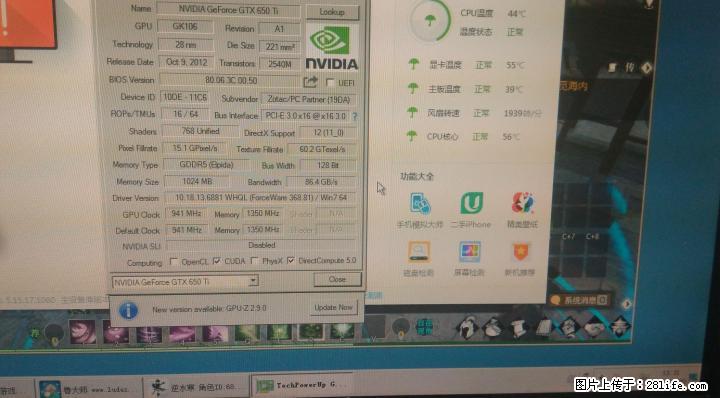The image size is (720, 398).
Task: Toggle the CUDA checkbox
Action: click(217, 261)
